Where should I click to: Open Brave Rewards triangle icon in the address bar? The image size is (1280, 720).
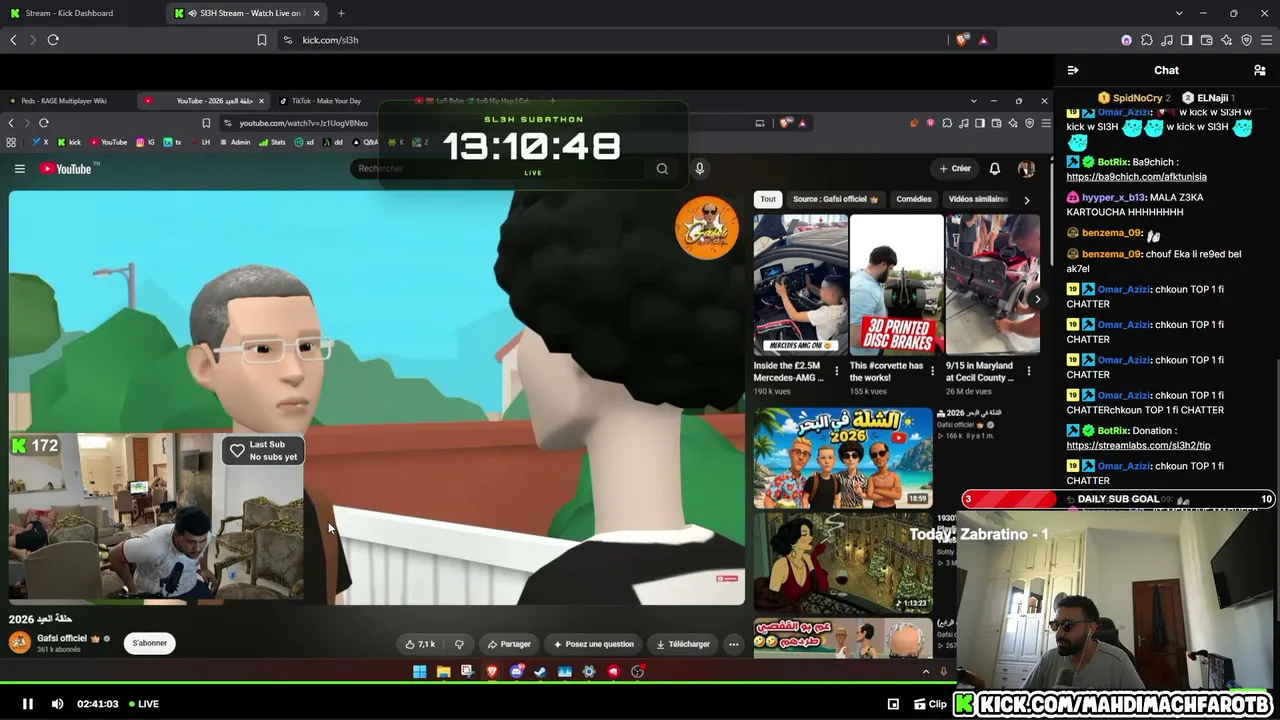pyautogui.click(x=984, y=40)
